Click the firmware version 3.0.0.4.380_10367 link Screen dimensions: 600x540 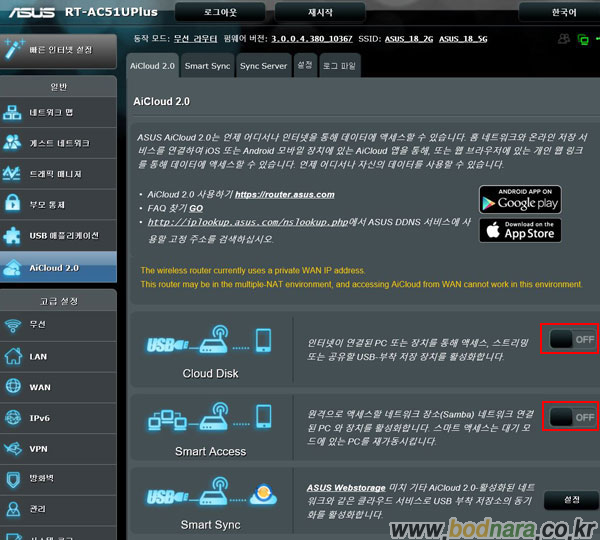(312, 39)
